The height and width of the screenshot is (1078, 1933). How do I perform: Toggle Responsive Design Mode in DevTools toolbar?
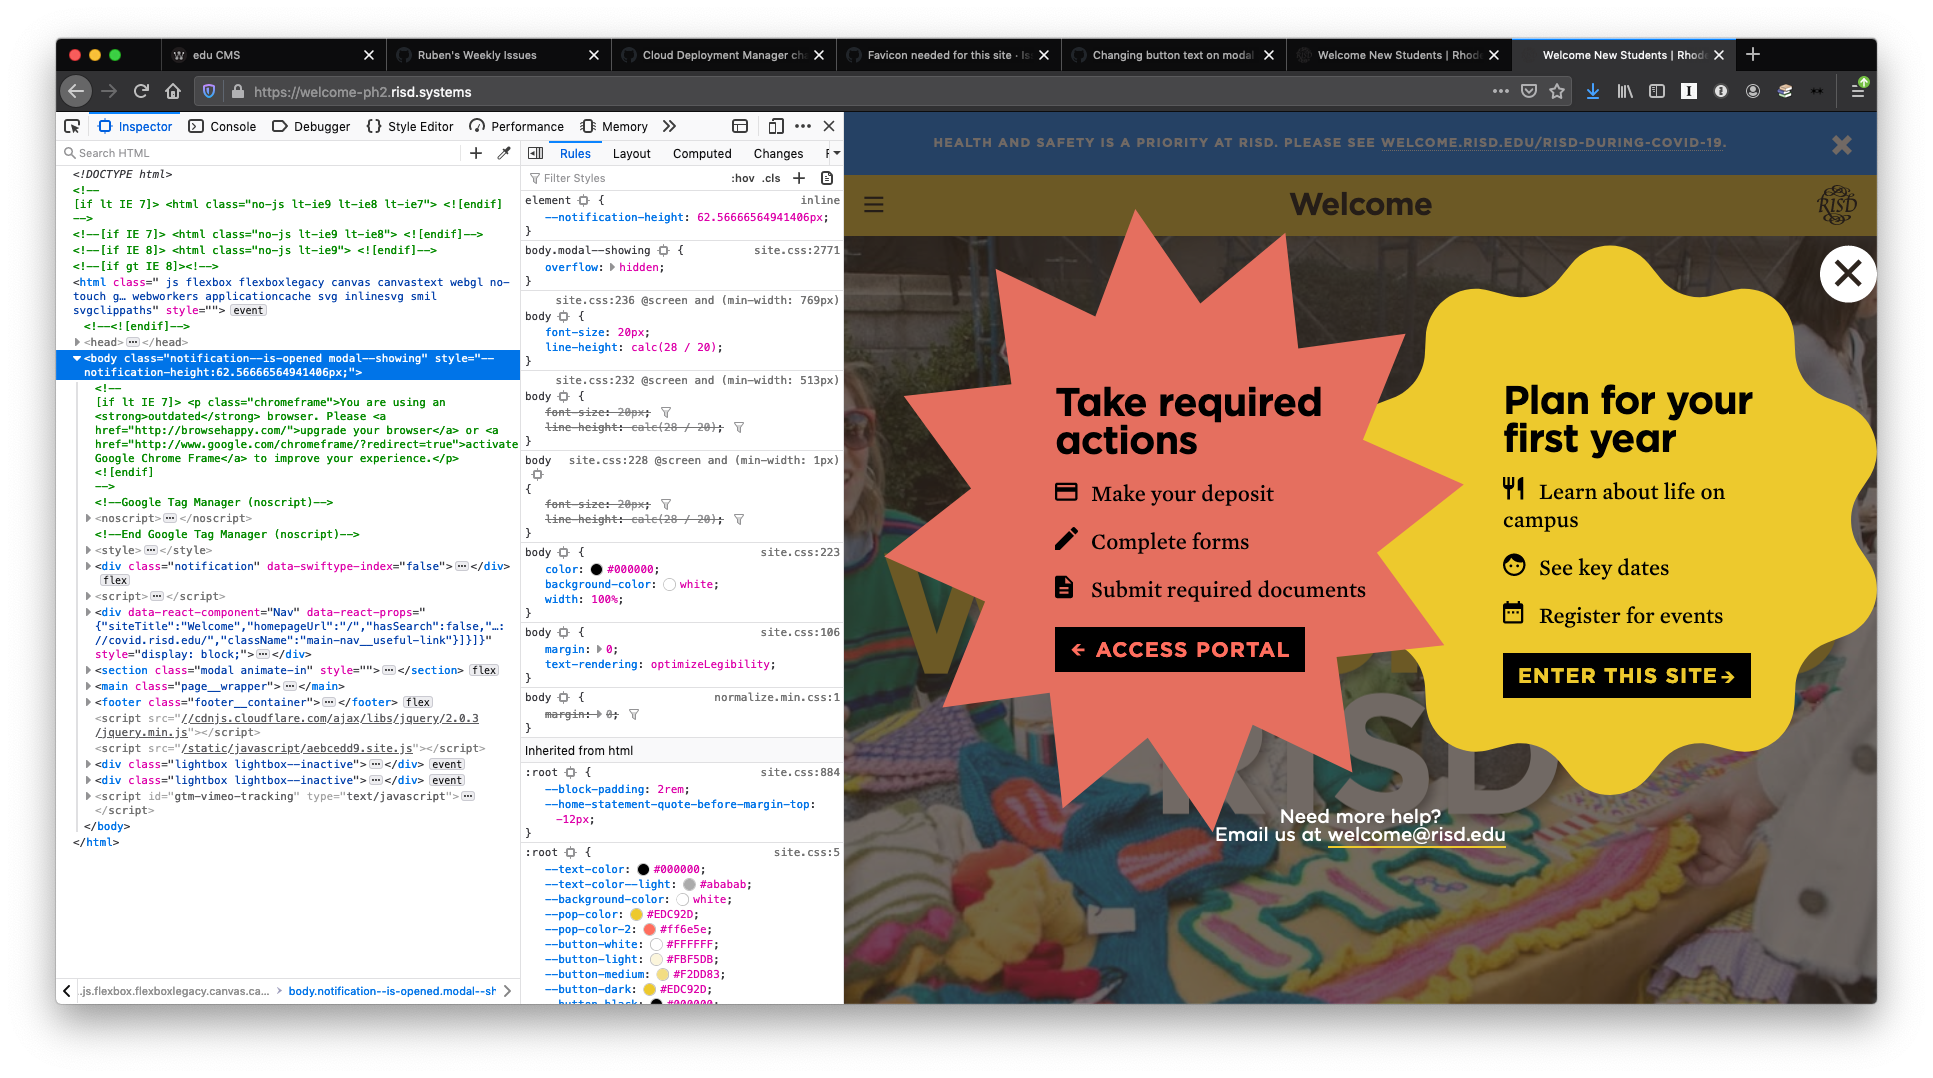777,126
